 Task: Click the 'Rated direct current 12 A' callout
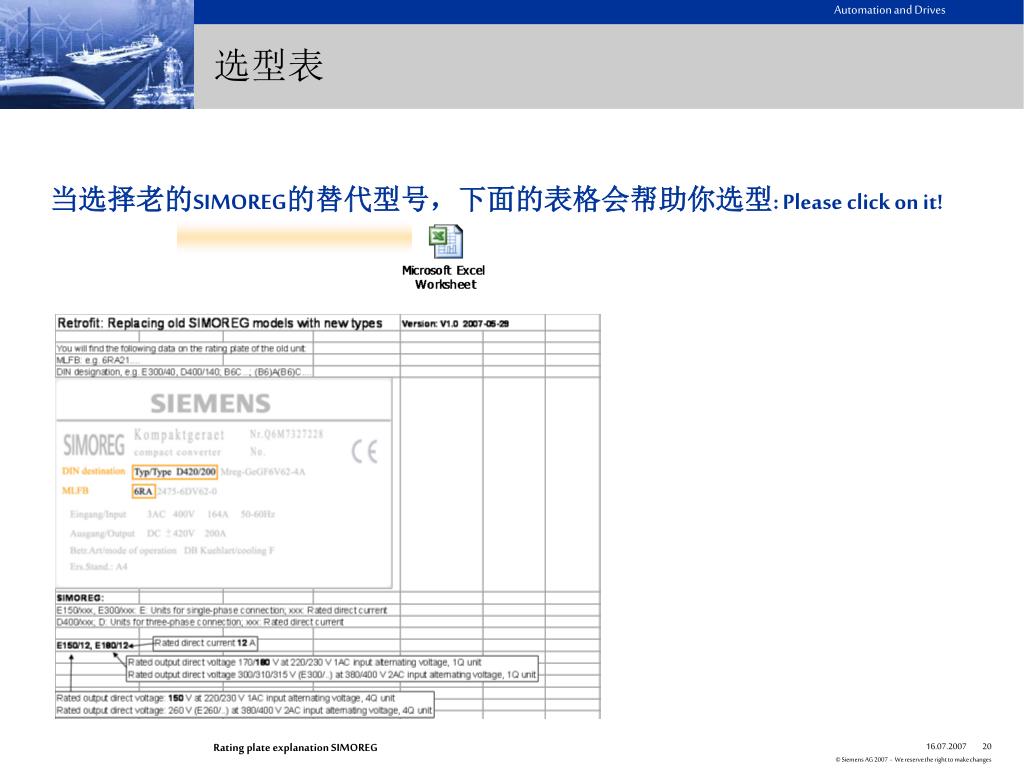205,643
